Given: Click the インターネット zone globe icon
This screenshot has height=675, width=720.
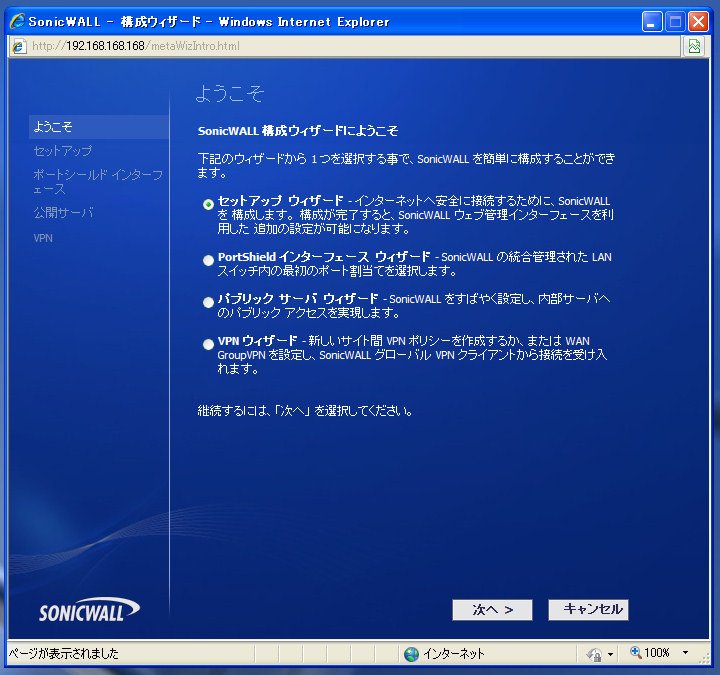Looking at the screenshot, I should coord(411,653).
